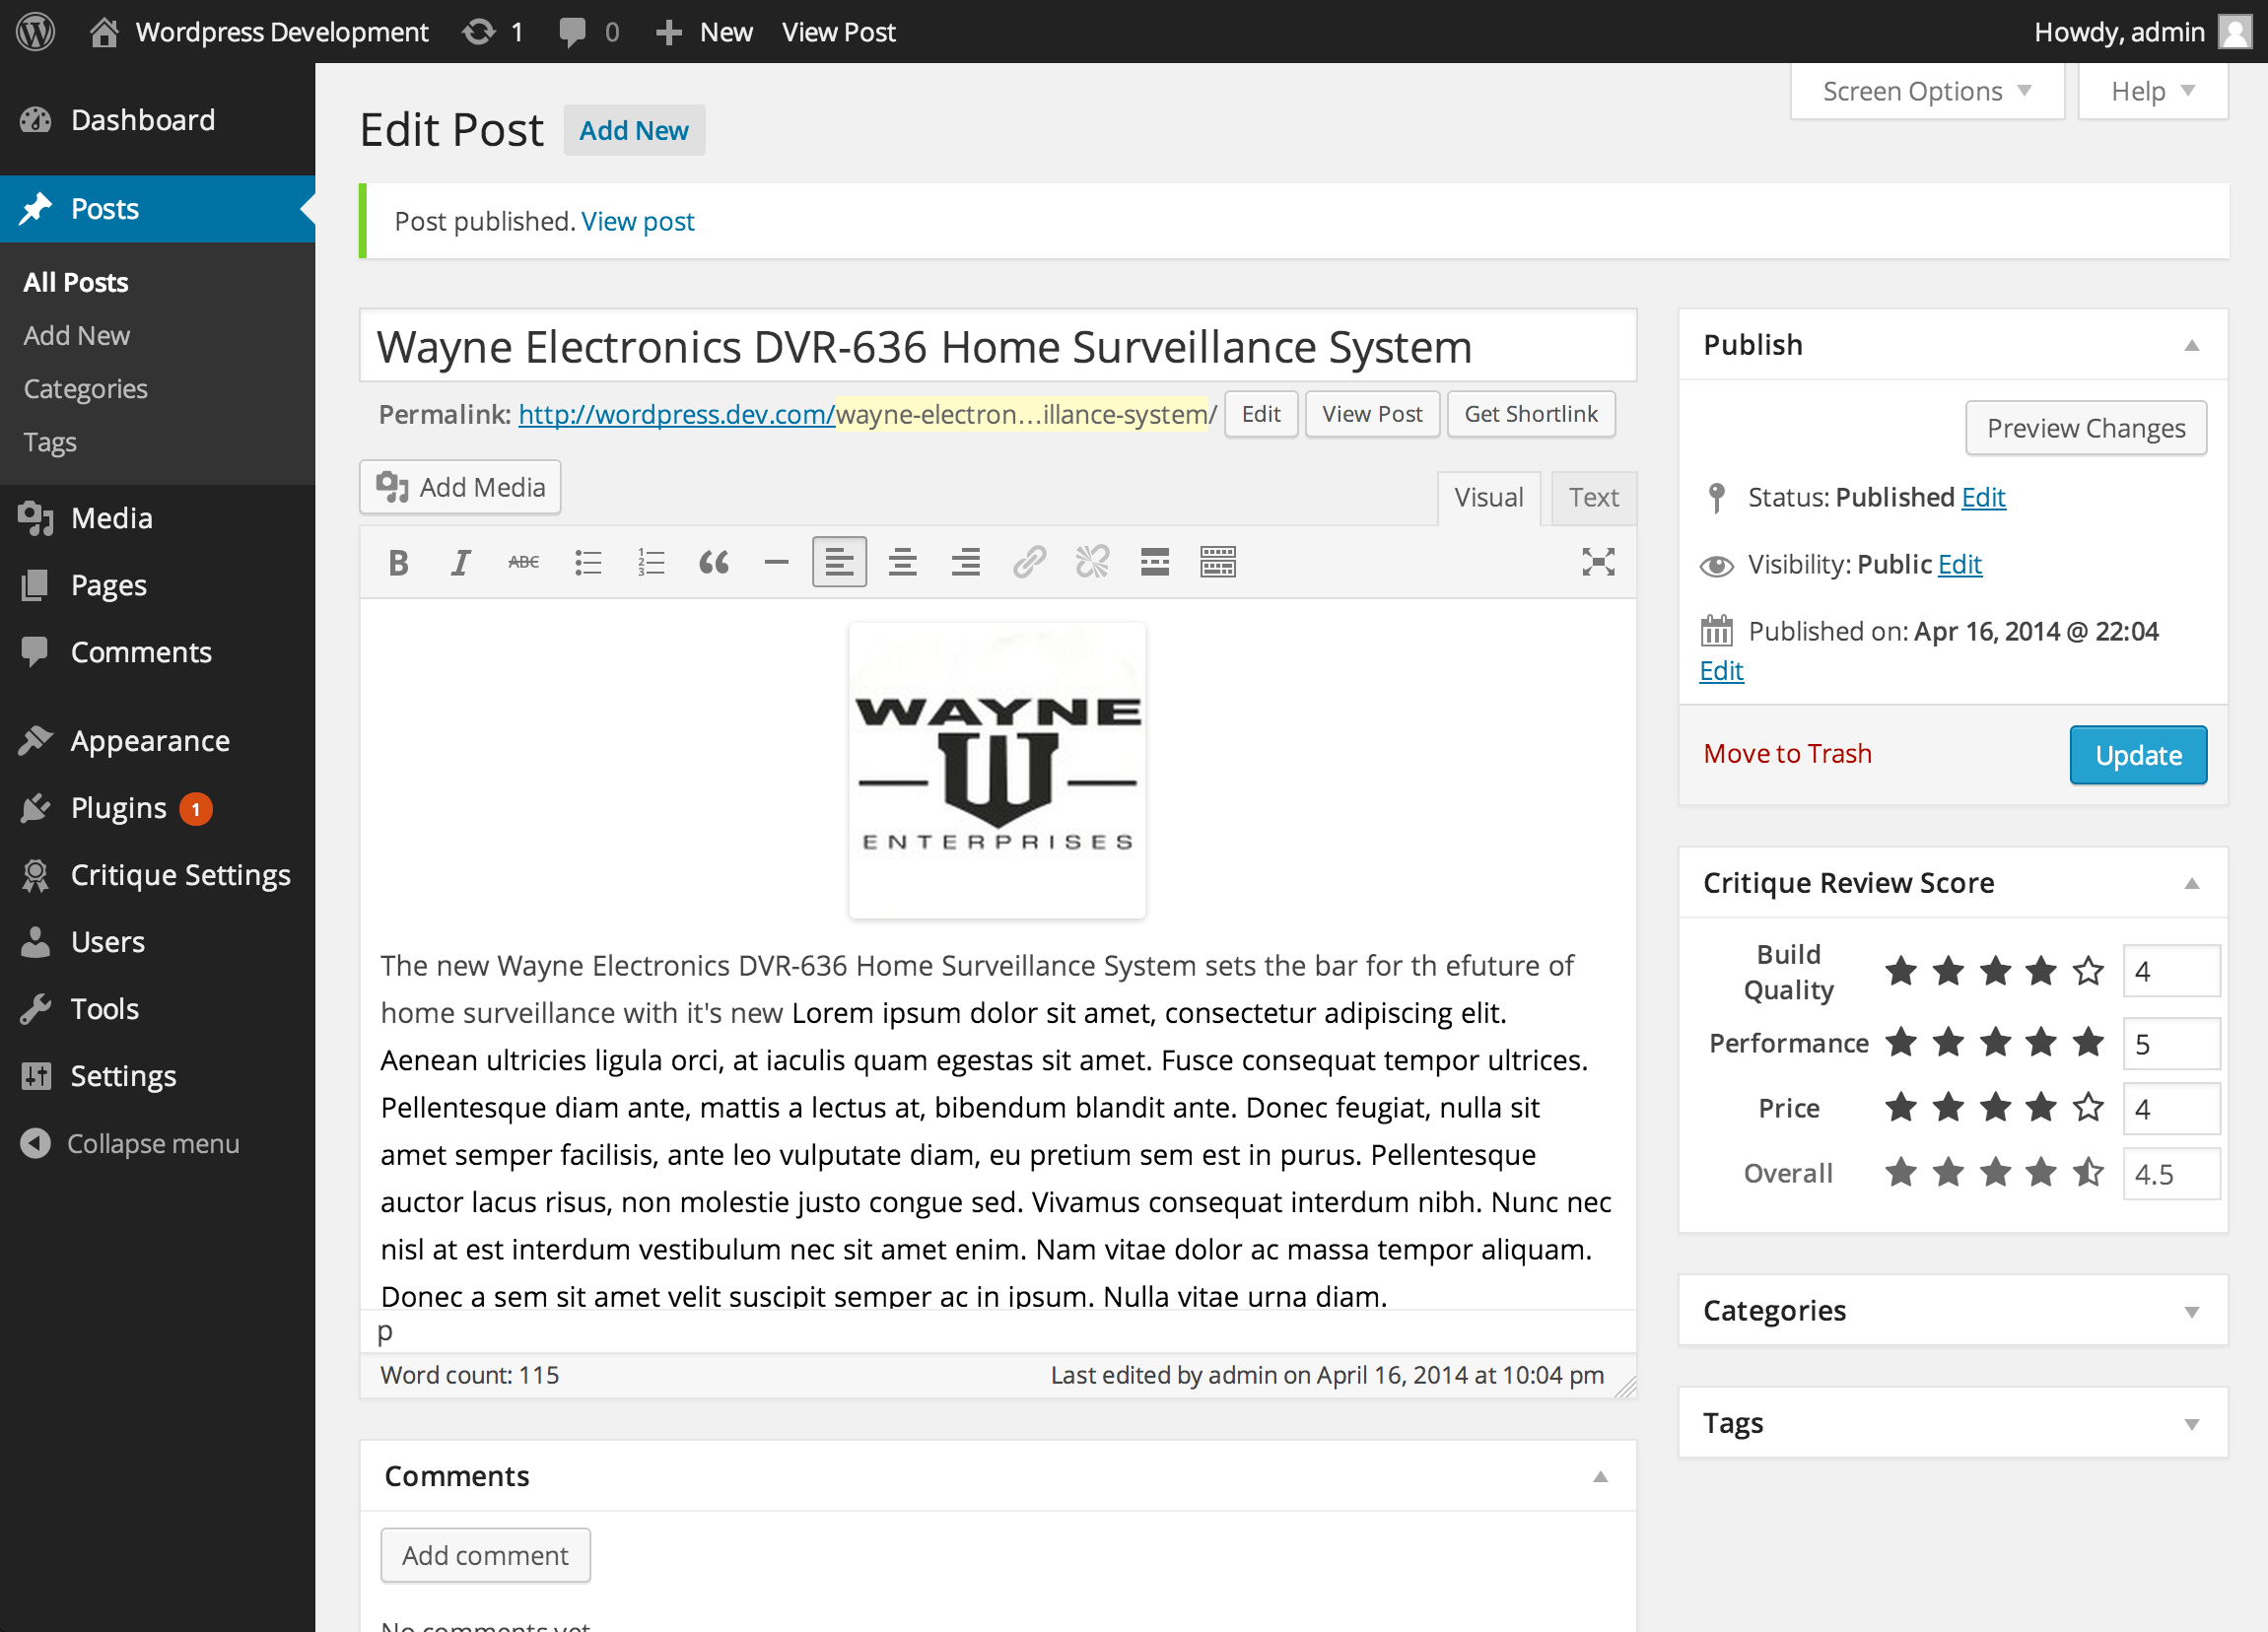Open the Help dropdown tab
2268x1632 pixels.
[x=2152, y=92]
